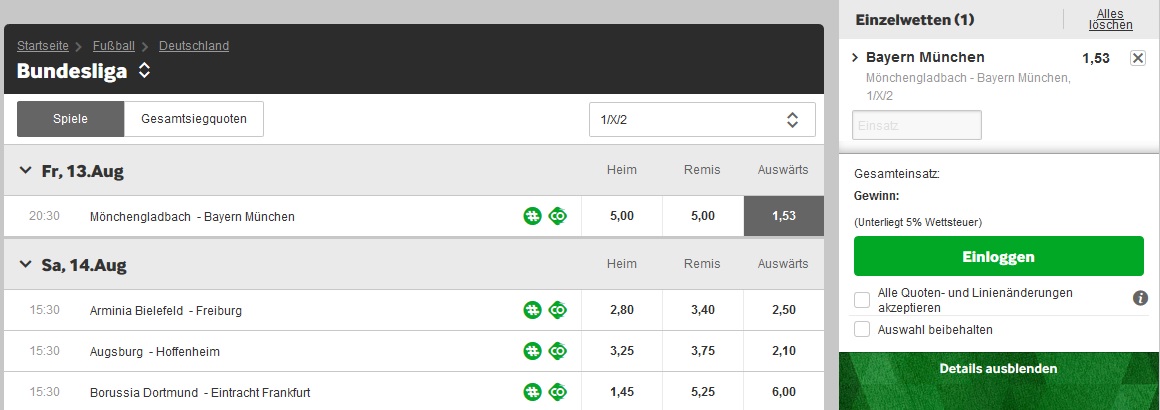
Task: Open Borussia Dortmund - Eintracht Frankfurt match
Action: tap(200, 393)
